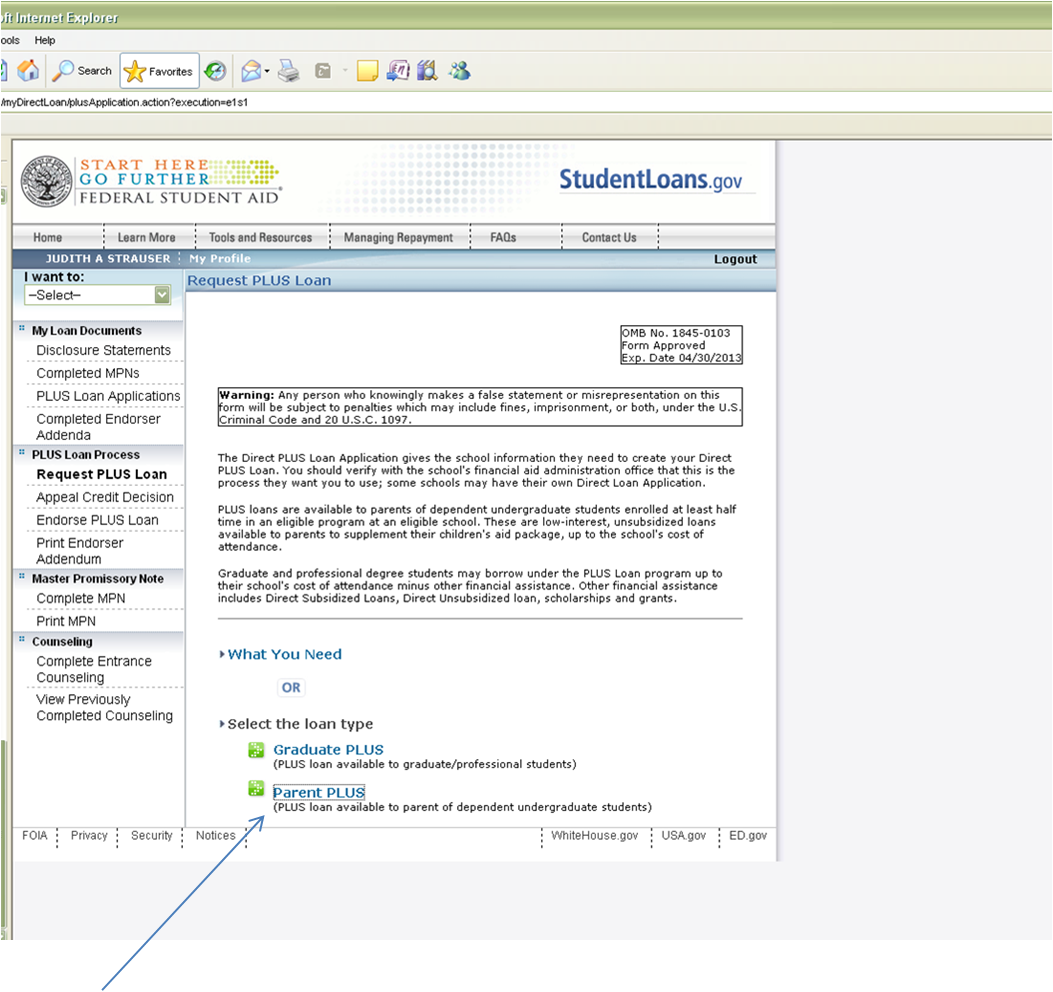This screenshot has width=1053, height=992.
Task: Click the JUDITH A STRAUSER user name
Action: click(108, 259)
